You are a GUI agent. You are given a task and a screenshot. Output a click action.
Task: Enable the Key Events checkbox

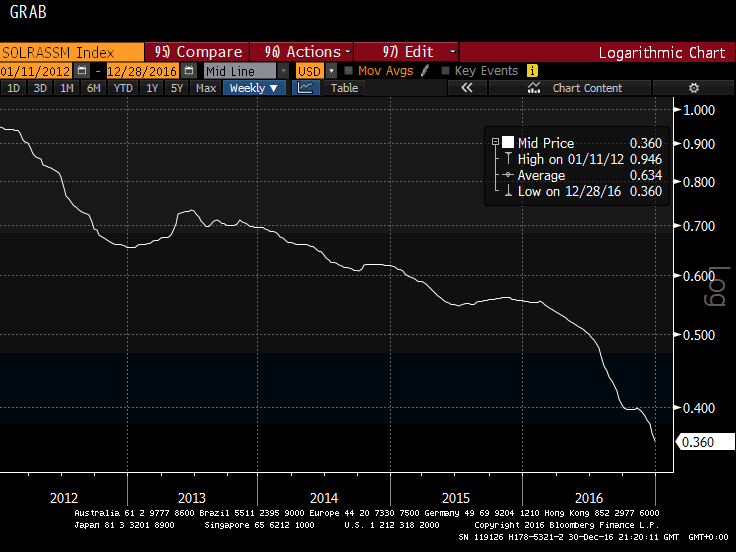pos(445,71)
